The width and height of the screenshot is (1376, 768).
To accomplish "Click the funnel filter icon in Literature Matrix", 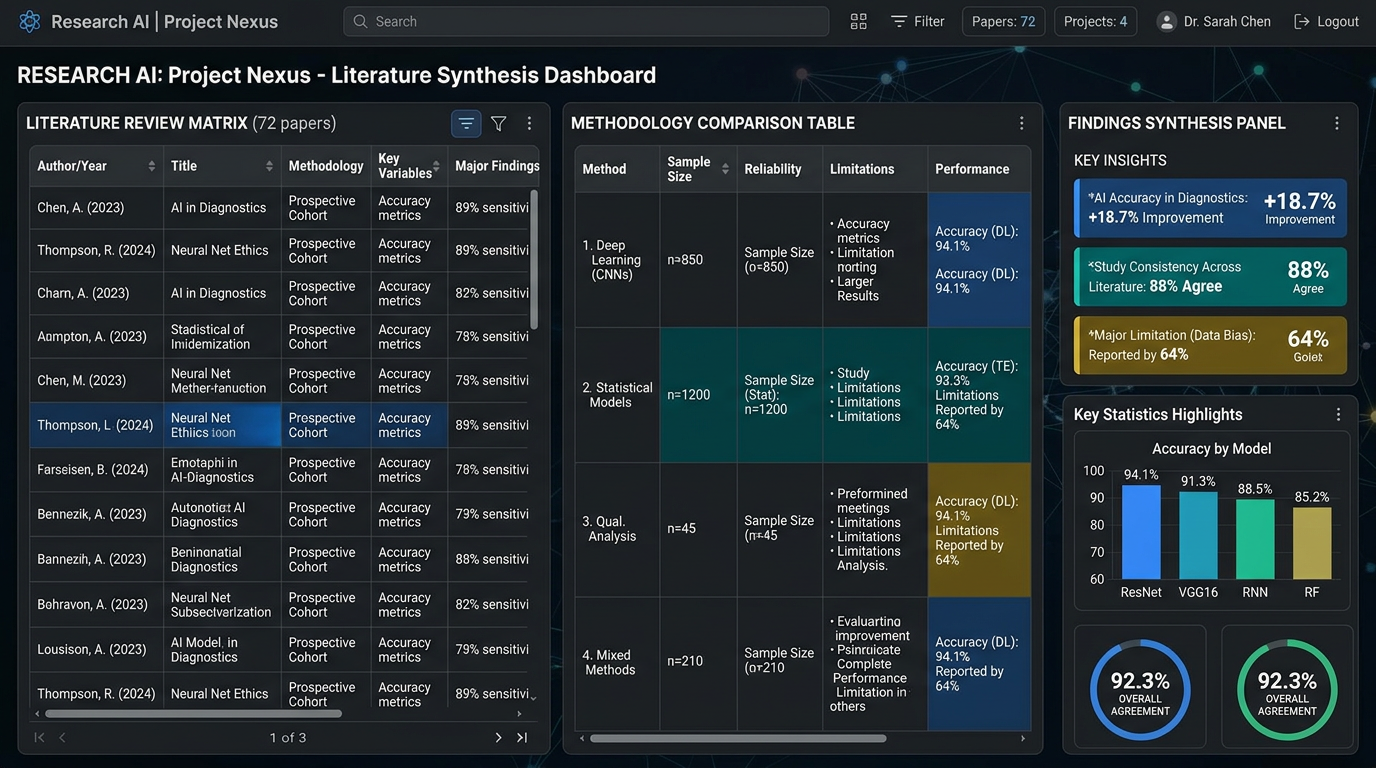I will pos(498,123).
